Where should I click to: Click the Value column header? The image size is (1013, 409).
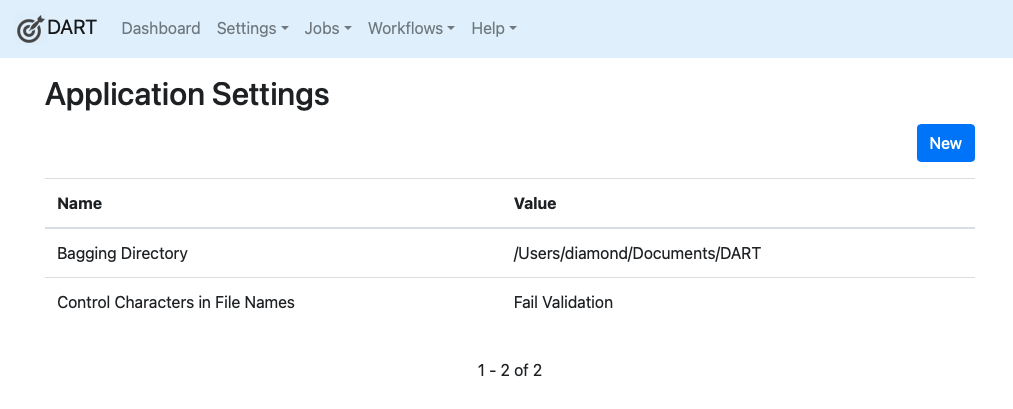(x=535, y=203)
